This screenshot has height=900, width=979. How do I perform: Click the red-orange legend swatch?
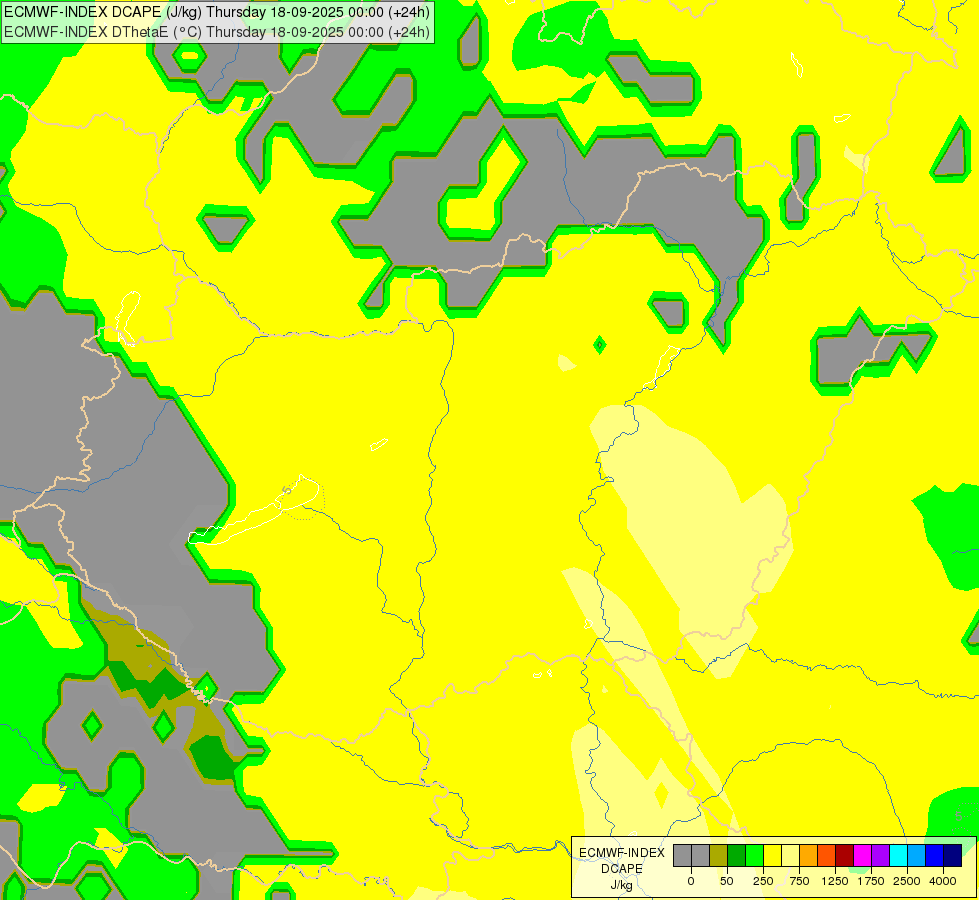[827, 855]
